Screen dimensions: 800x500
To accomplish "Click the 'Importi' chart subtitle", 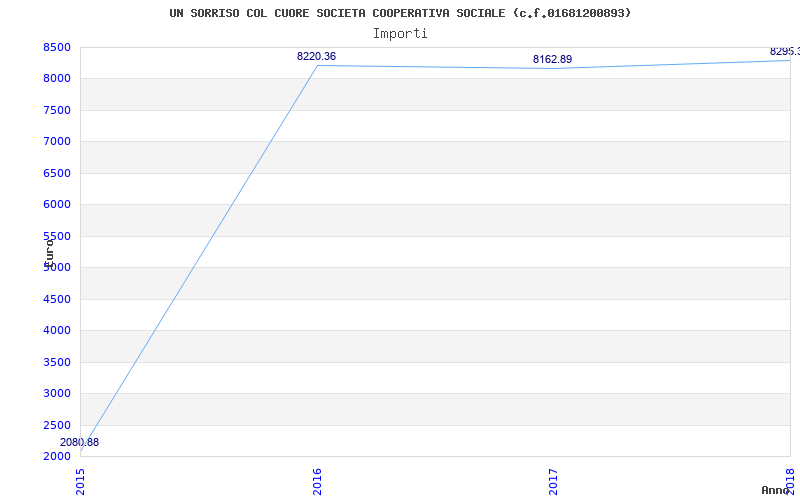I will 400,33.
